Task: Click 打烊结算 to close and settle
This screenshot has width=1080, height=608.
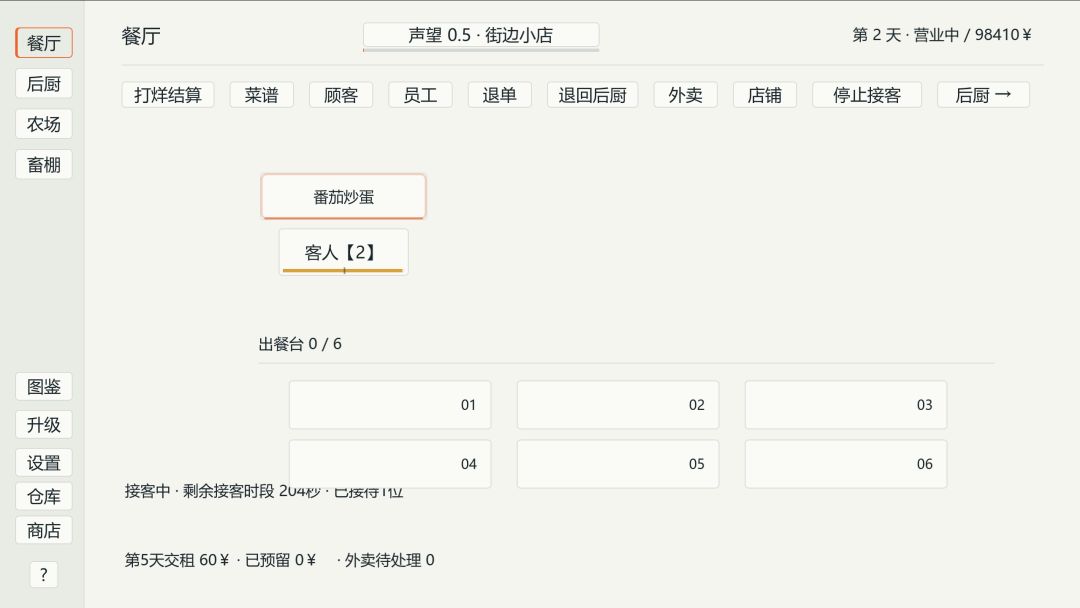Action: (167, 94)
